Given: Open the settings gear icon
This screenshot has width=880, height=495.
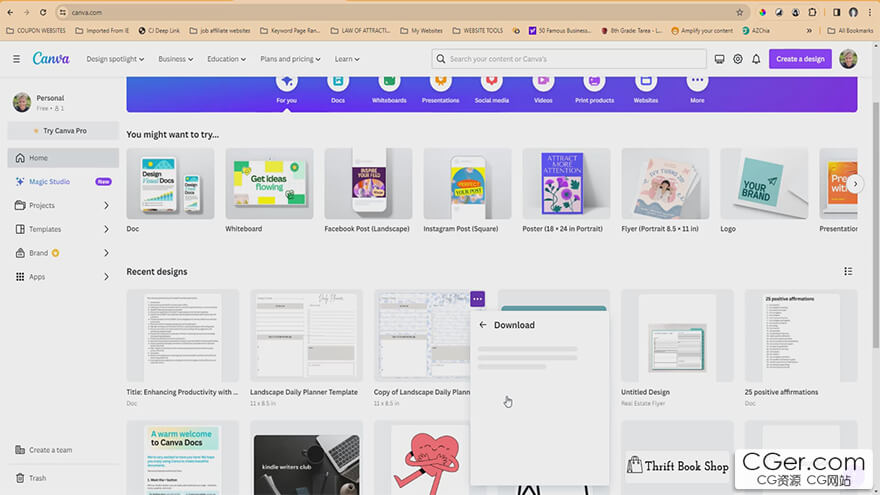Looking at the screenshot, I should point(737,59).
